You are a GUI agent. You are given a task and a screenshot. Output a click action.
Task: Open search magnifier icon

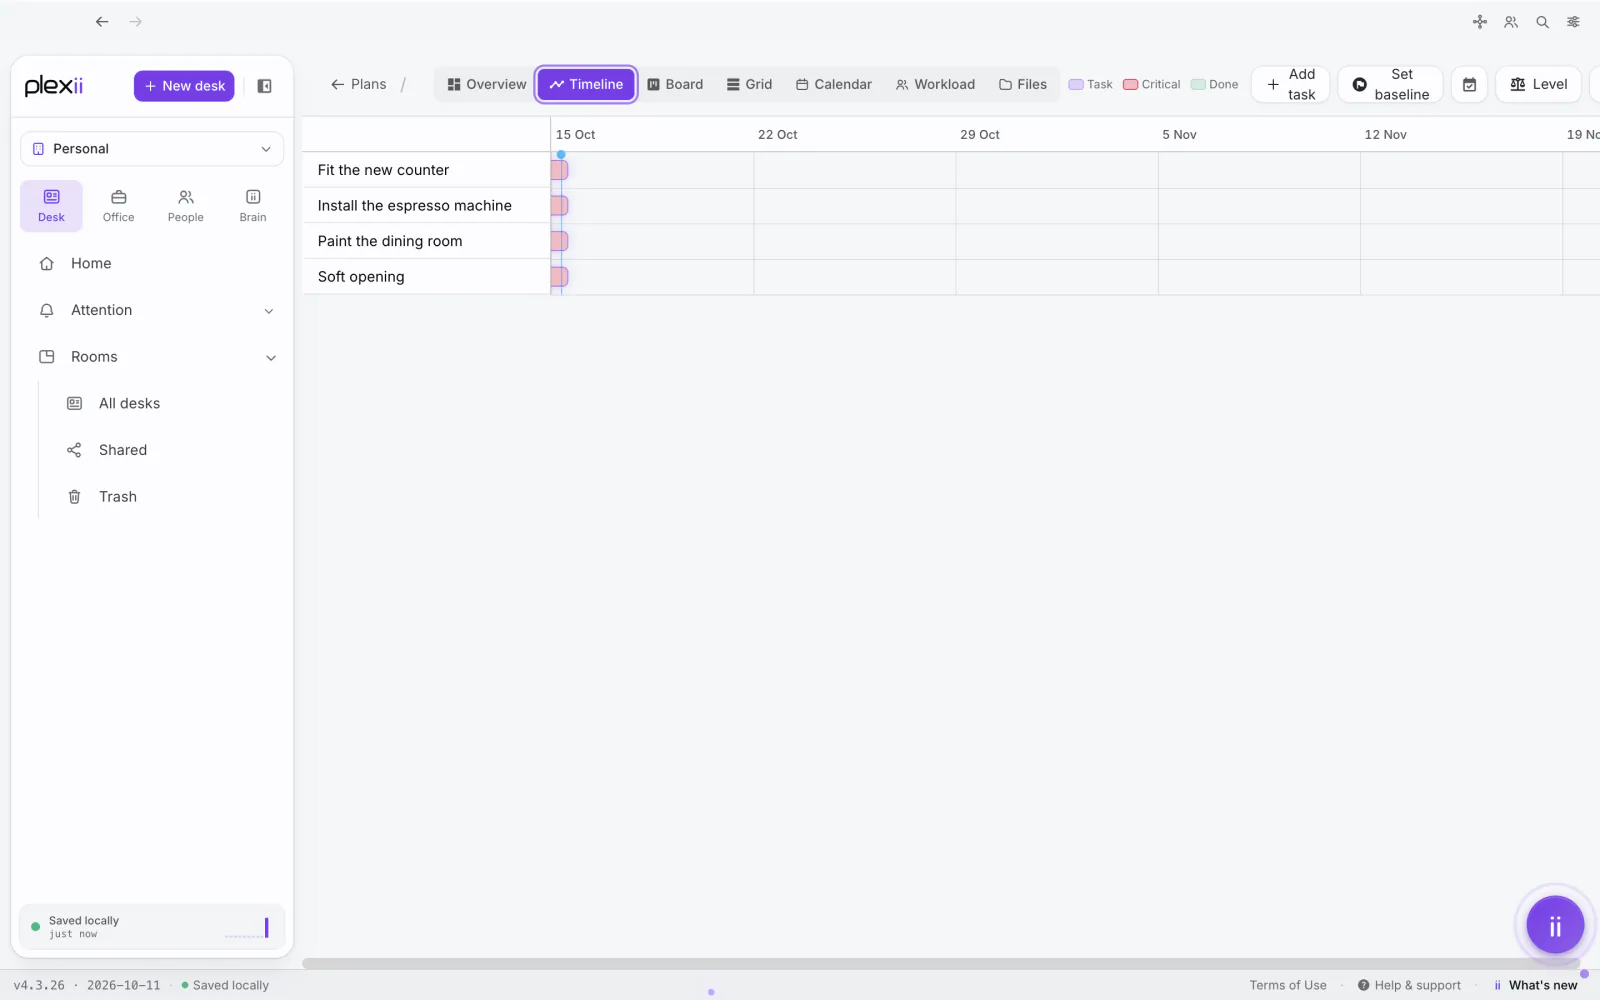point(1542,22)
